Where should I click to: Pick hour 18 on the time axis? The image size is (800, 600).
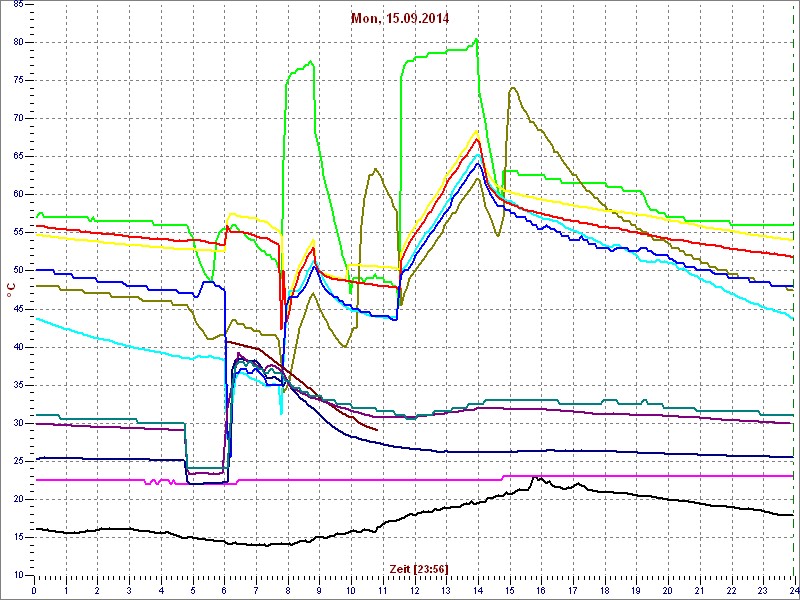pyautogui.click(x=604, y=590)
